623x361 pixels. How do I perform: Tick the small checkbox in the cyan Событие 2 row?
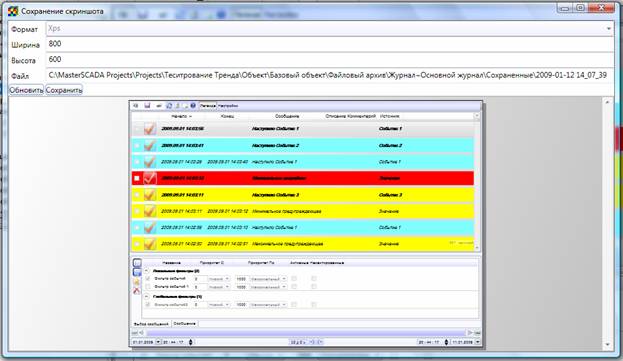coord(137,146)
